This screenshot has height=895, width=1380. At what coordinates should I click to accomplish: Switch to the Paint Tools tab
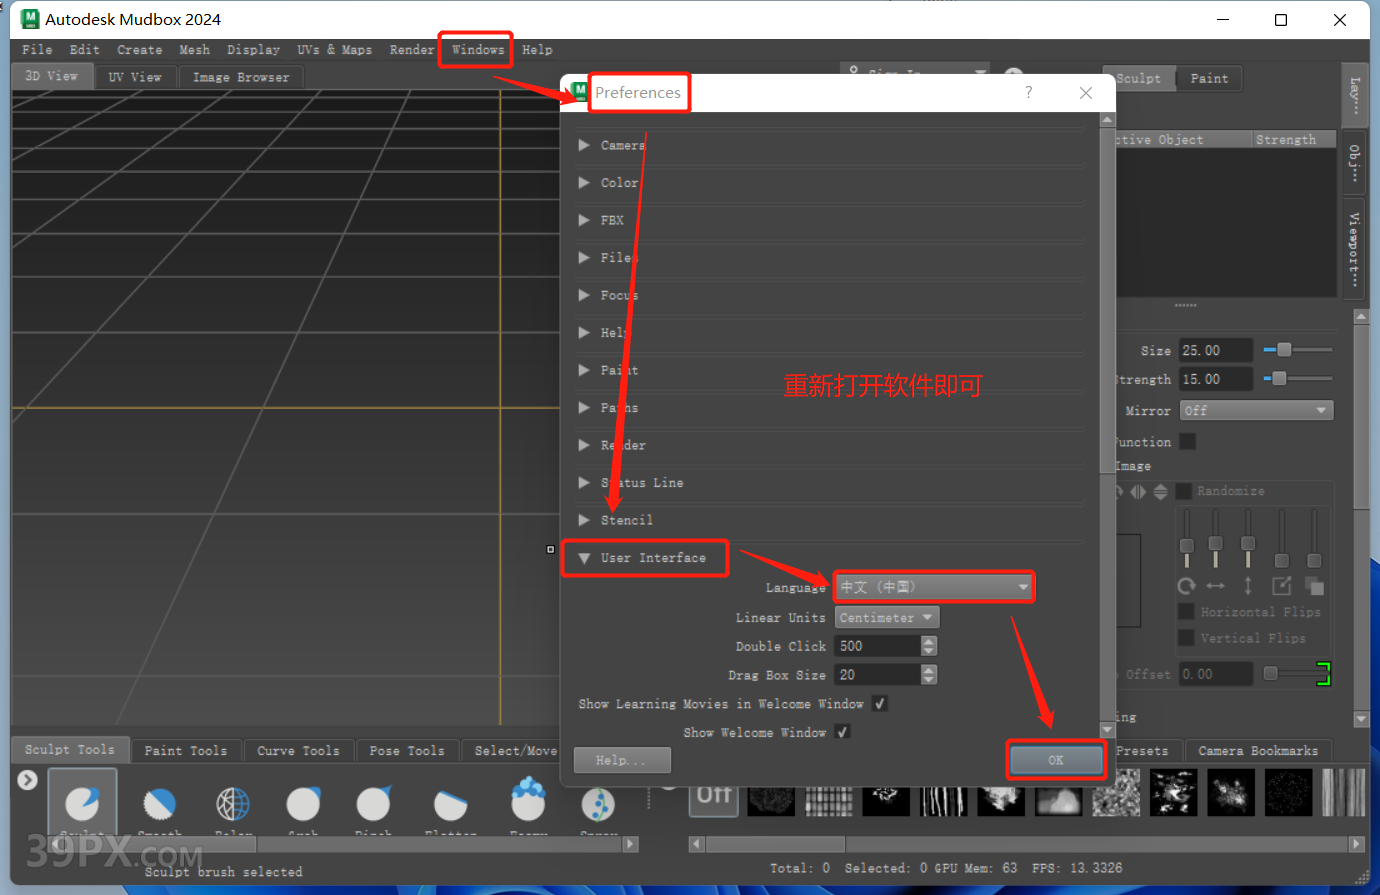(186, 749)
